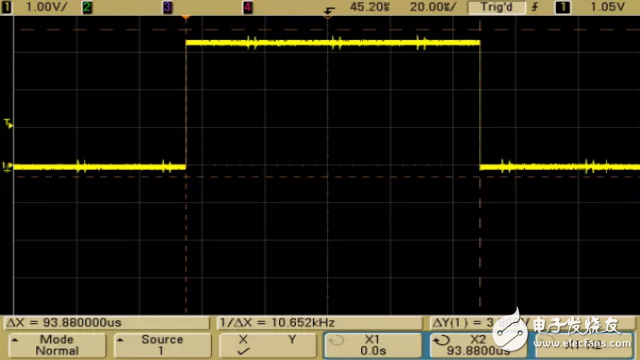The width and height of the screenshot is (640, 360).
Task: Select the X2 93.8800us cursor softkey
Action: [478, 345]
